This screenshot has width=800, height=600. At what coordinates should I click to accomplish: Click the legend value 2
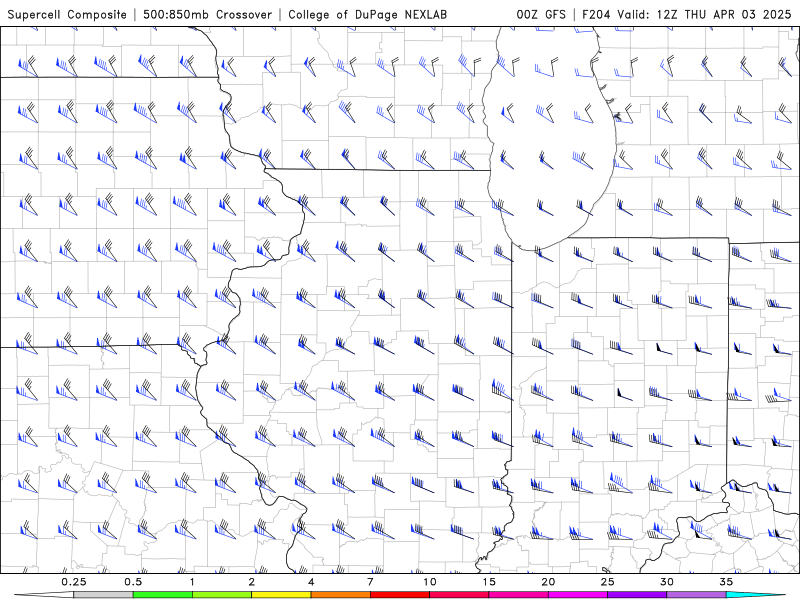tap(252, 582)
